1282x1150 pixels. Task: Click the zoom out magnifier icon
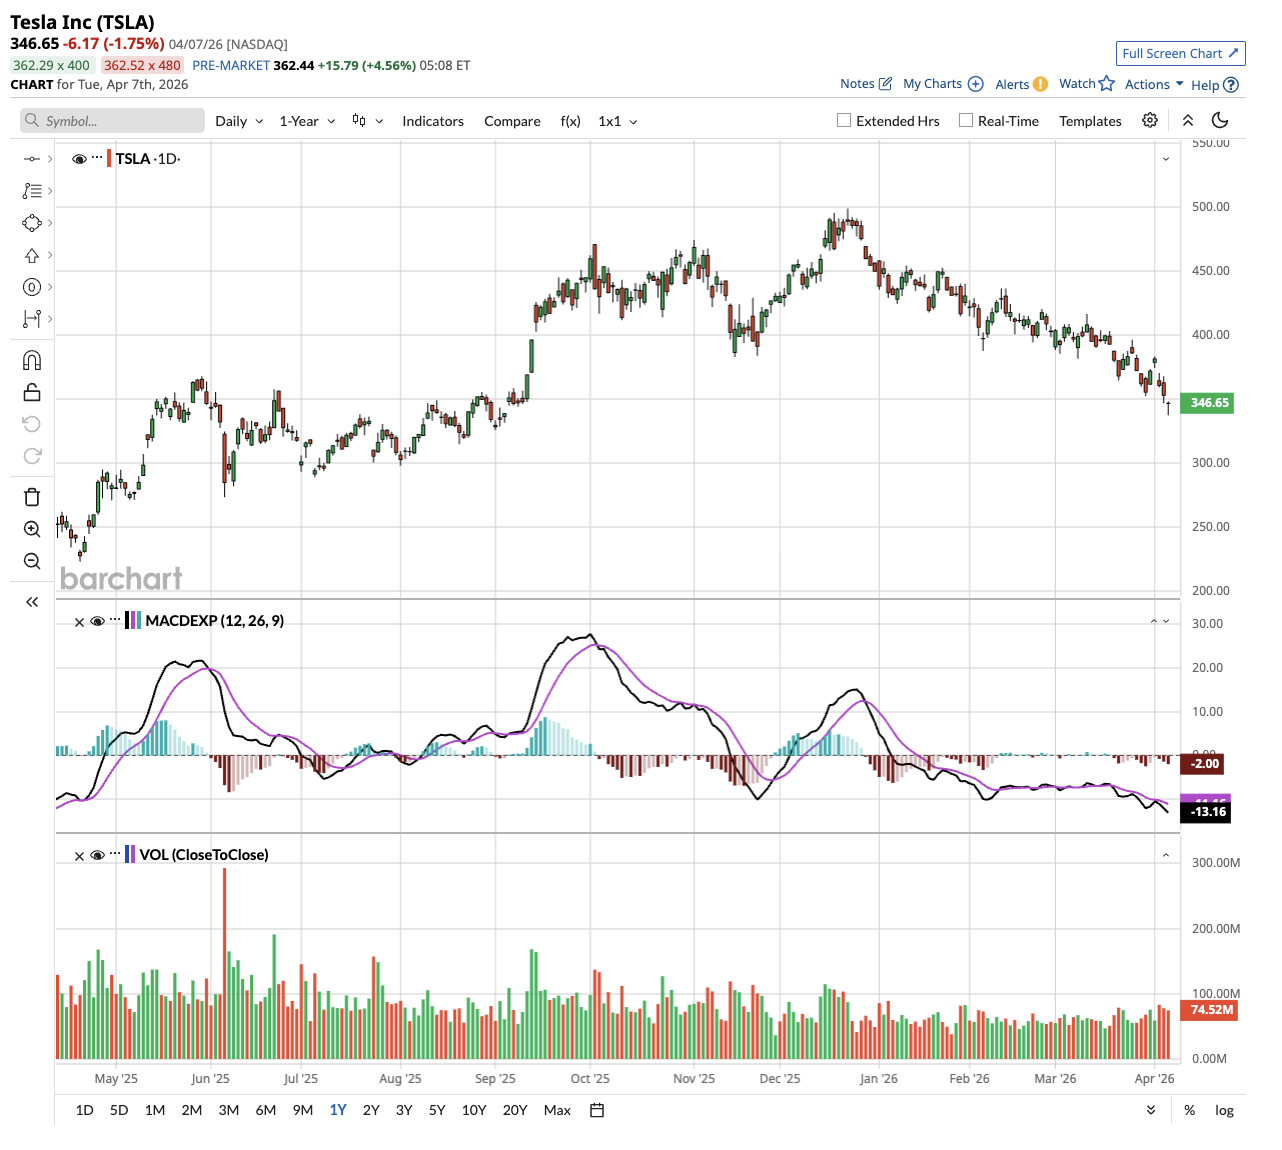(32, 561)
